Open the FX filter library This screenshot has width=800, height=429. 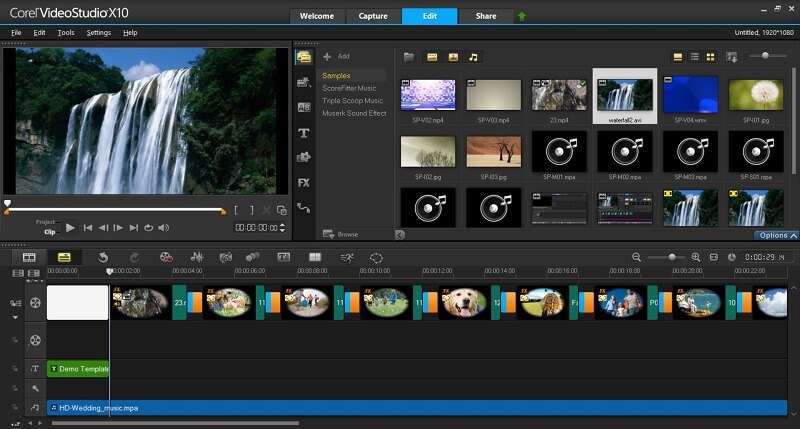pos(304,183)
